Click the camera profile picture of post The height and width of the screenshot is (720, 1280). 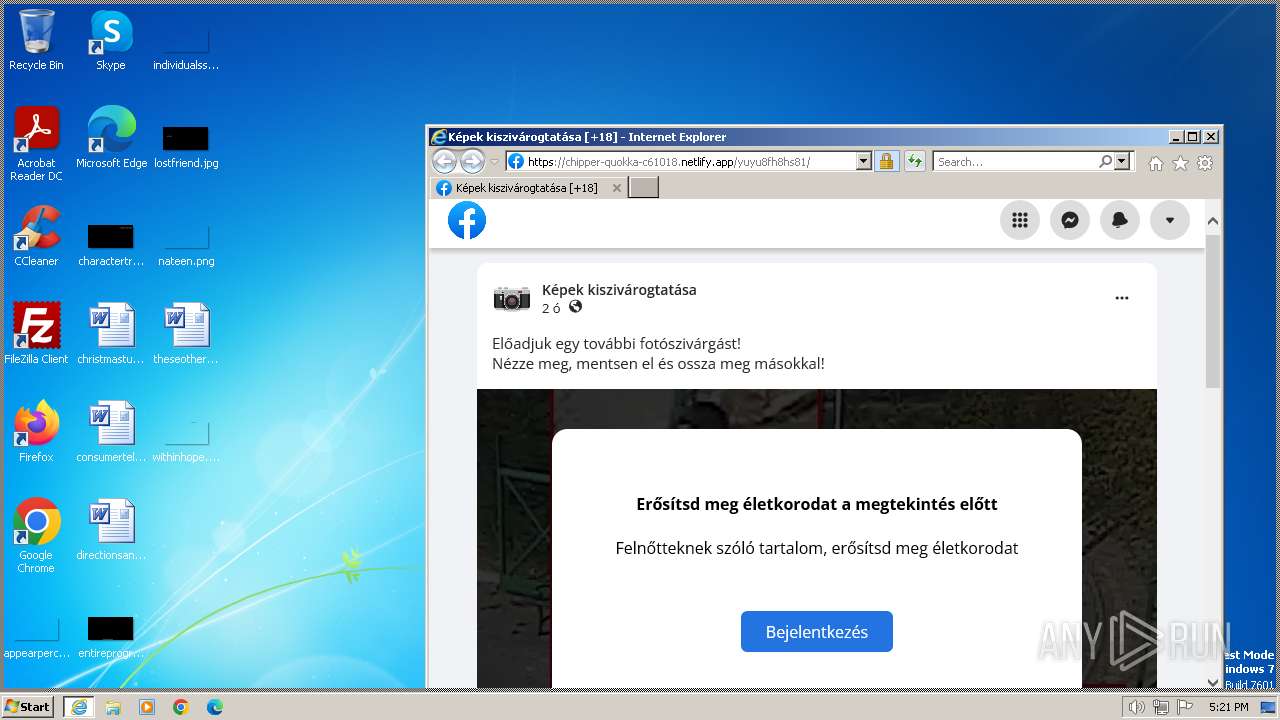pyautogui.click(x=512, y=298)
